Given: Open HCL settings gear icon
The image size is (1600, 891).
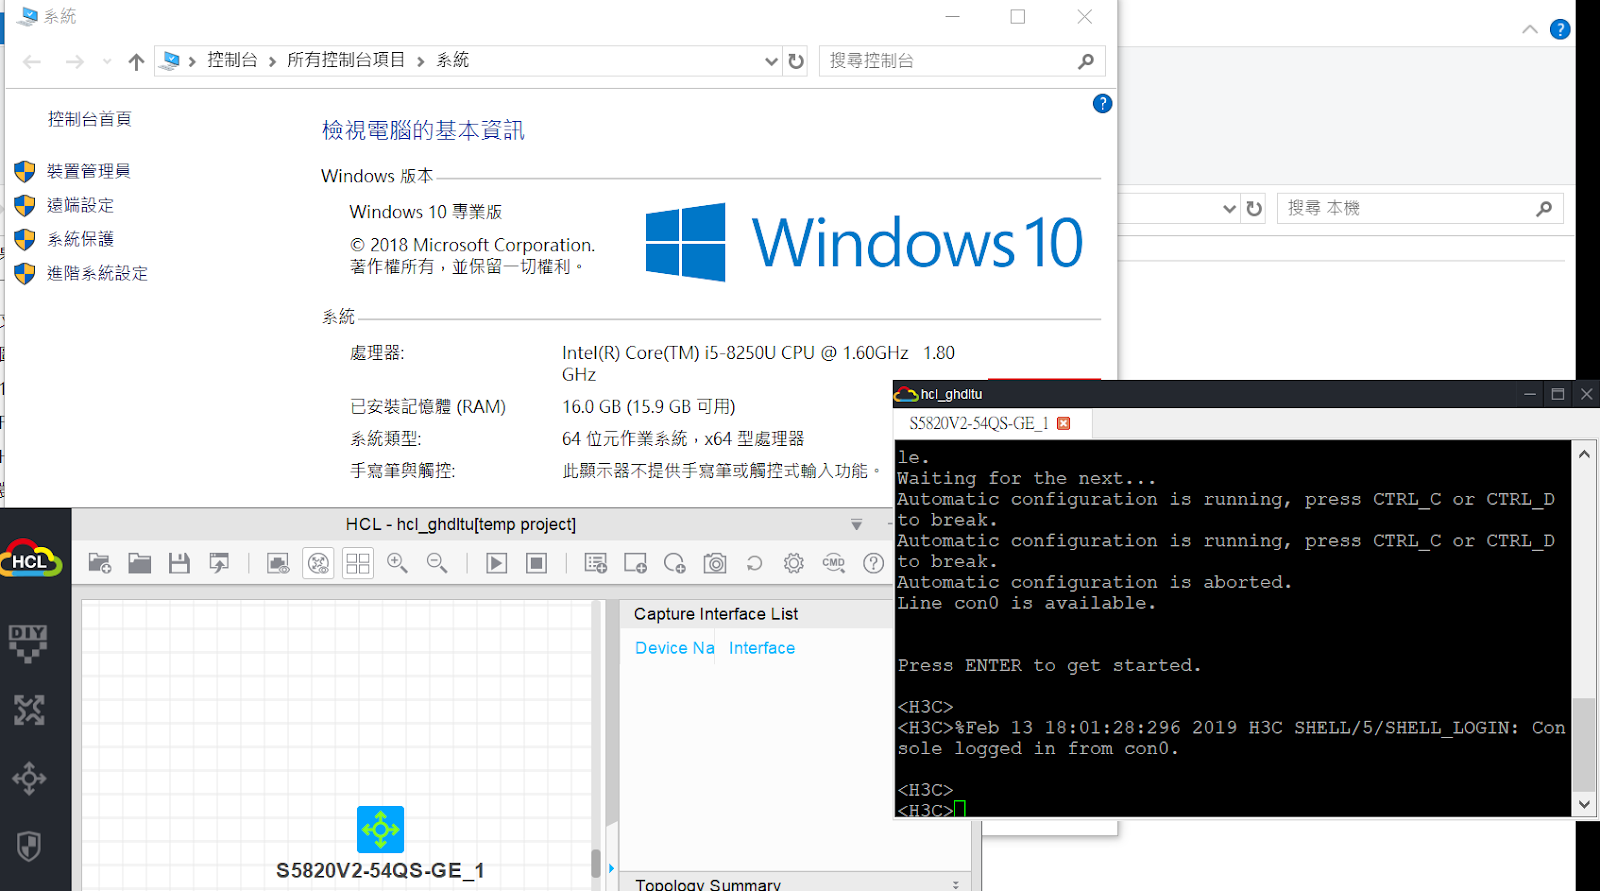Looking at the screenshot, I should coord(794,563).
